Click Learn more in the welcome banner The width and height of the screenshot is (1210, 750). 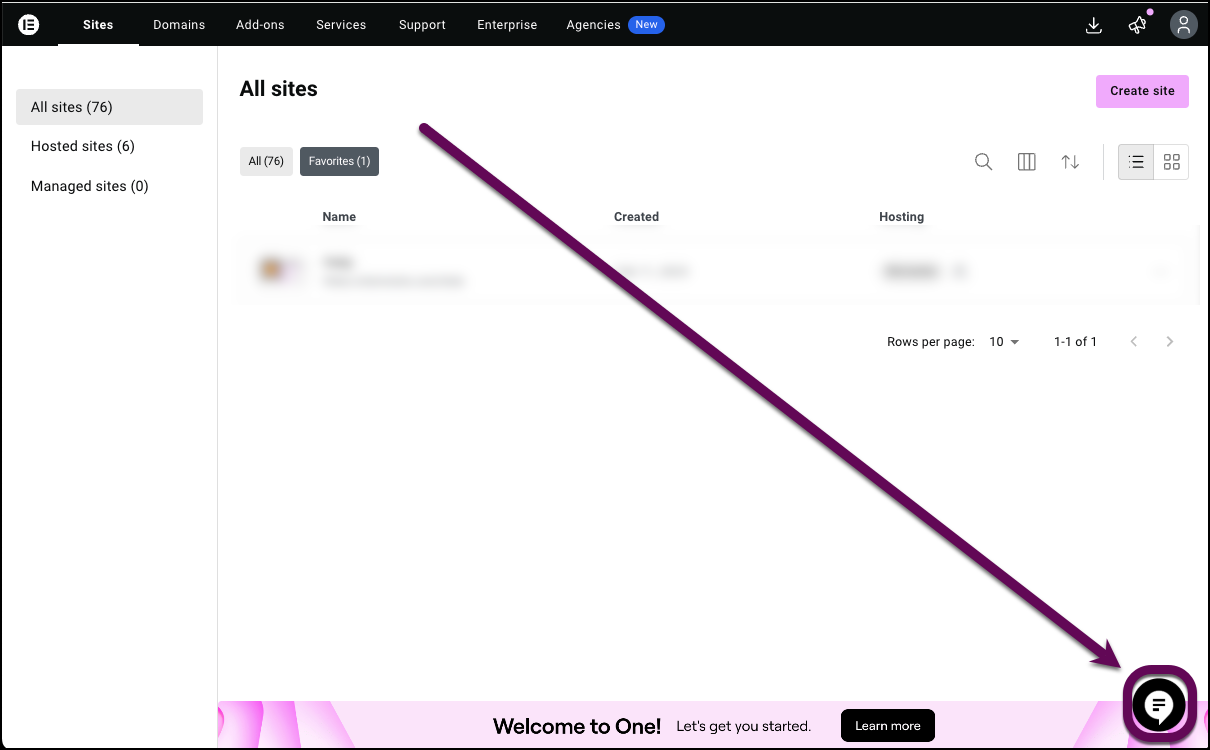[x=887, y=725]
